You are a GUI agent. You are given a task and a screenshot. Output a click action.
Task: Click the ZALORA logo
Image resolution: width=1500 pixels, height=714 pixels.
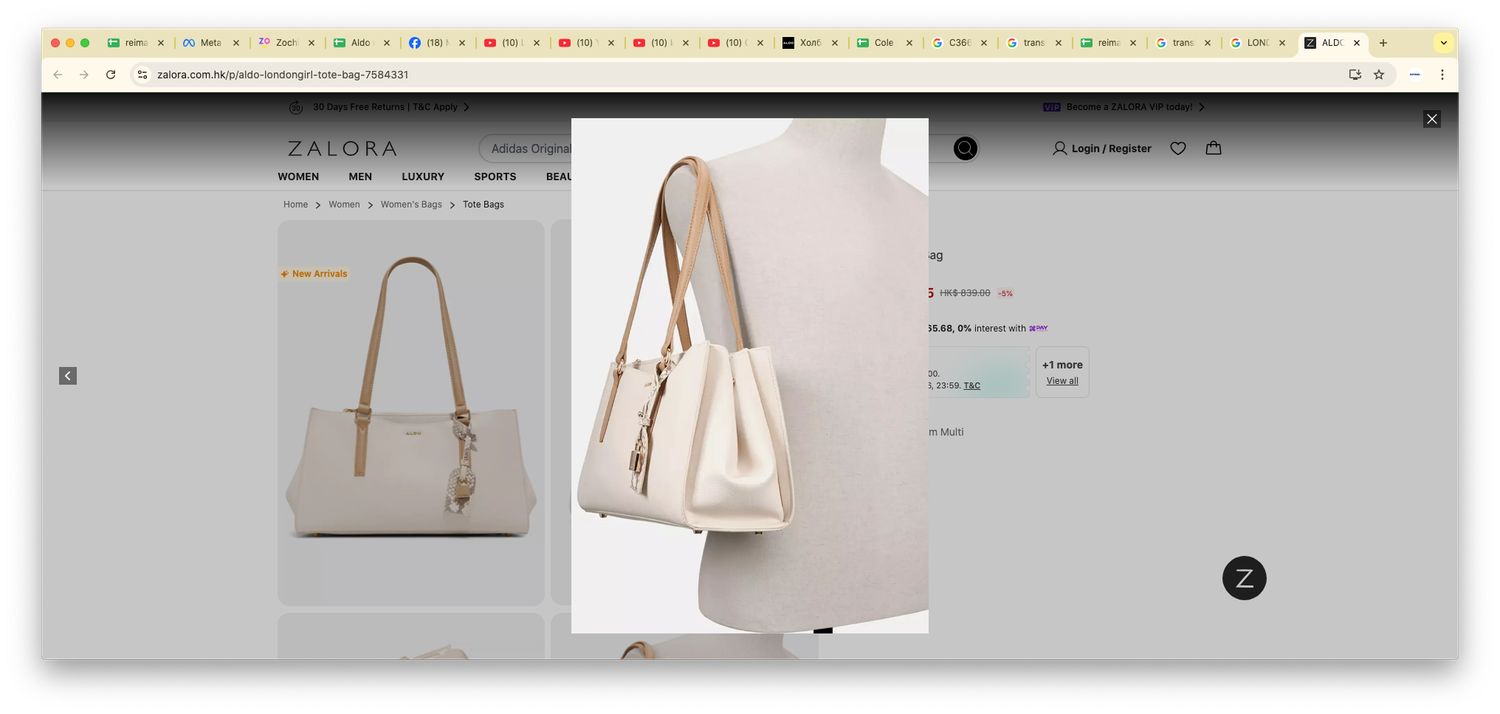342,148
